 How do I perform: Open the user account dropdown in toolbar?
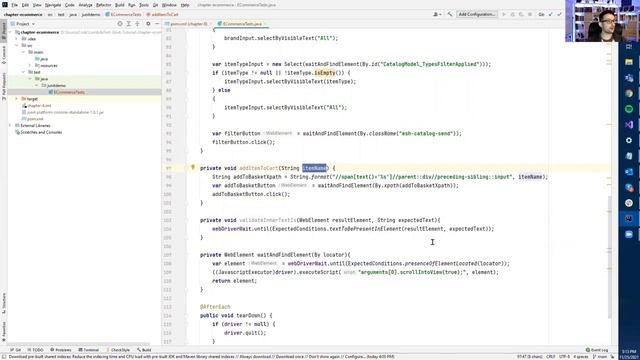pyautogui.click(x=437, y=14)
